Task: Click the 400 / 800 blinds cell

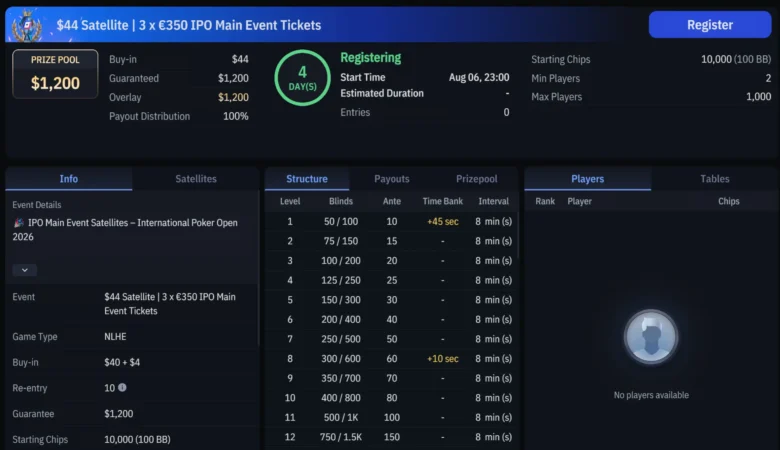Action: tap(341, 398)
